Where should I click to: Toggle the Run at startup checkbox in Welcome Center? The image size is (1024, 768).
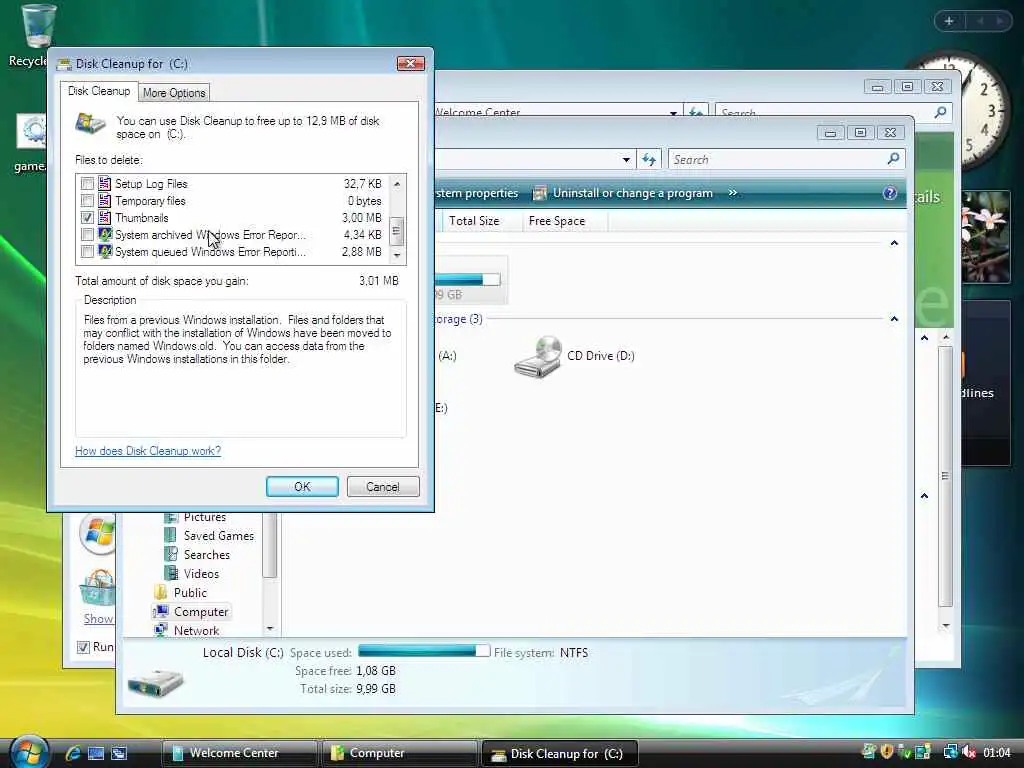point(83,647)
